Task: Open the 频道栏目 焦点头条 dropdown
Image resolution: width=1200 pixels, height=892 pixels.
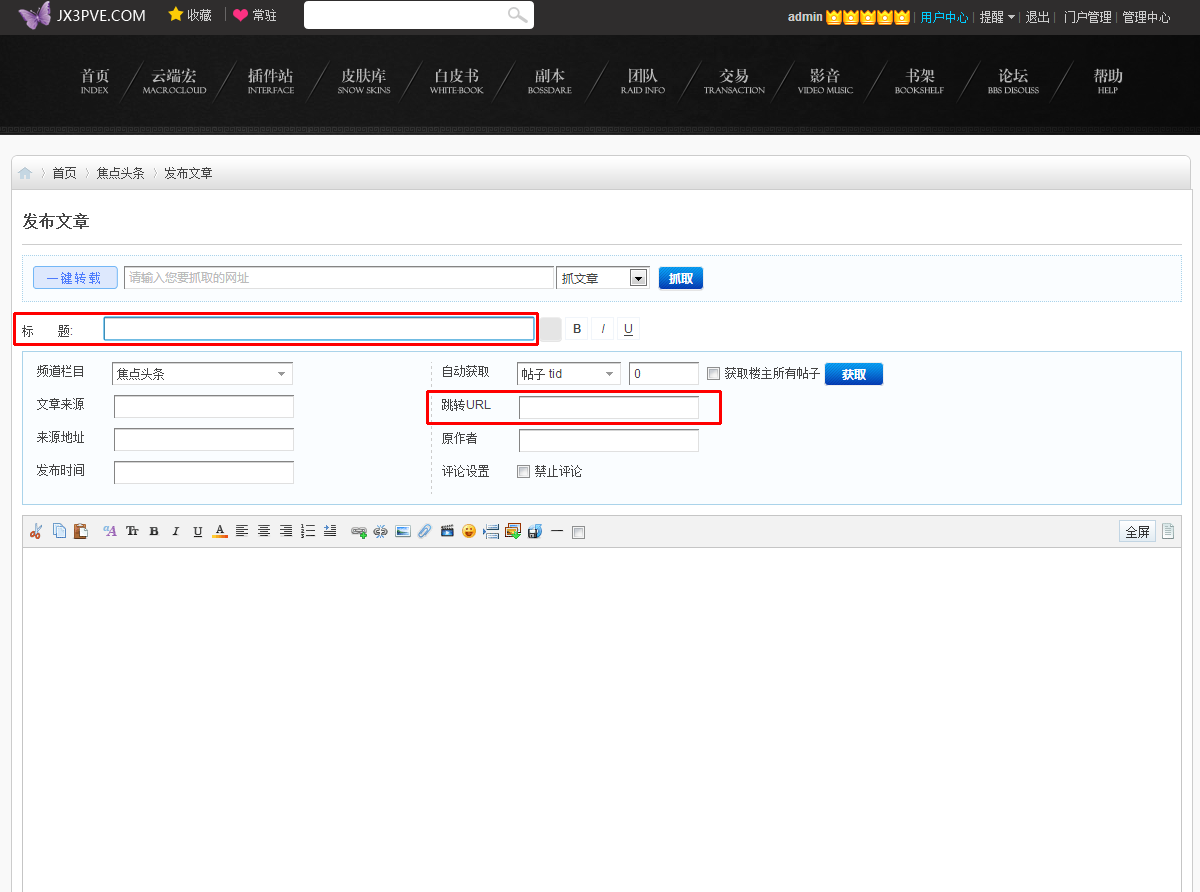Action: 202,374
